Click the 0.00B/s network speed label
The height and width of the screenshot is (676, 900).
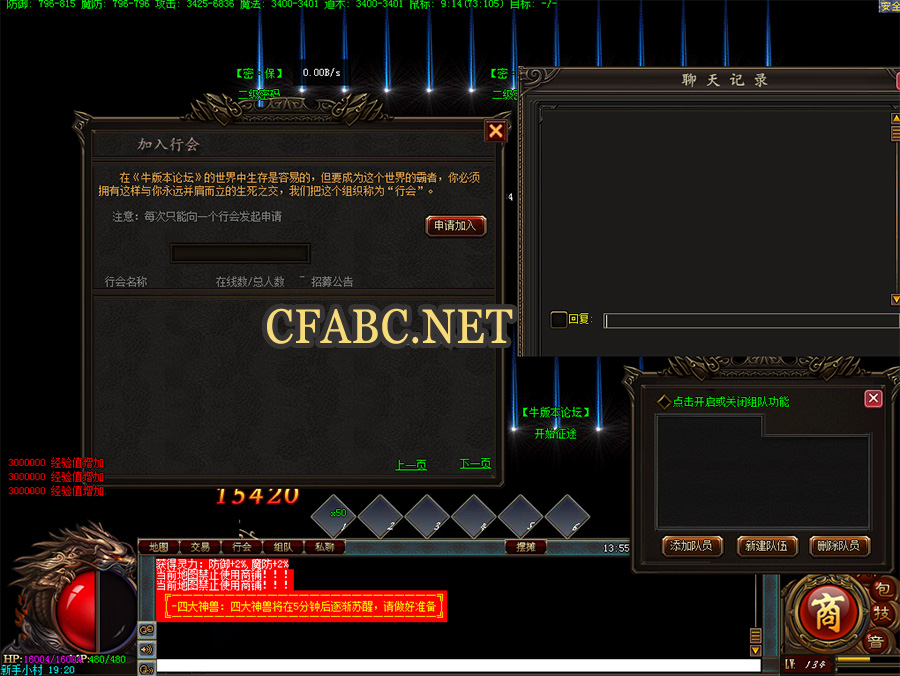point(321,73)
